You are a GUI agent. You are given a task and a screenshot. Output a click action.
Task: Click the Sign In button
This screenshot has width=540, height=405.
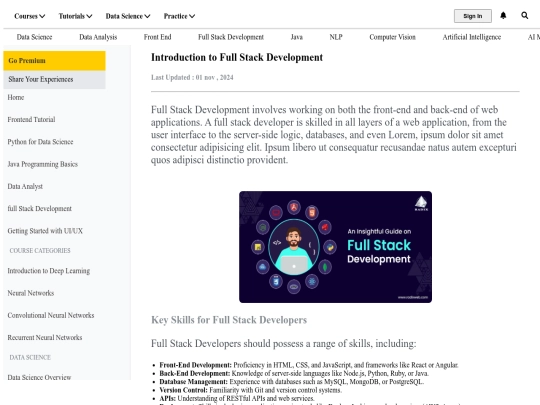(x=472, y=16)
